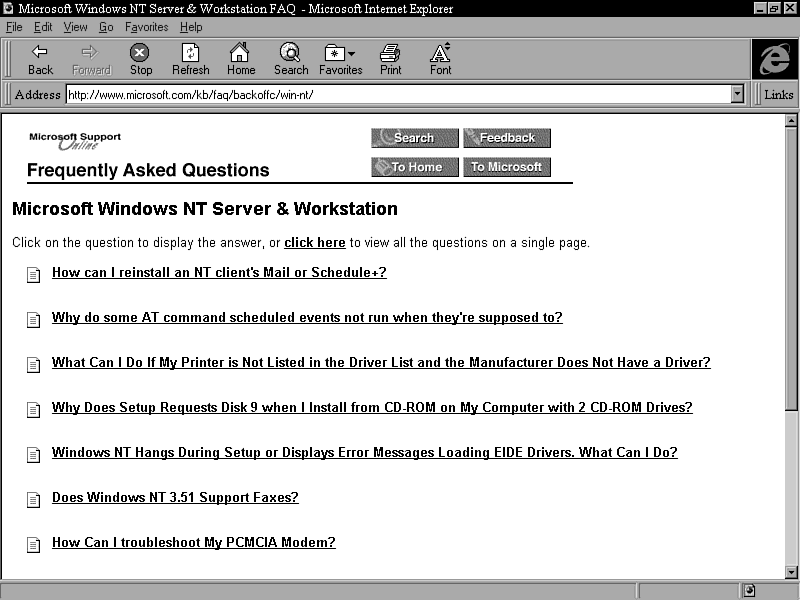
Task: Click the Feedback button on the page
Action: point(506,138)
